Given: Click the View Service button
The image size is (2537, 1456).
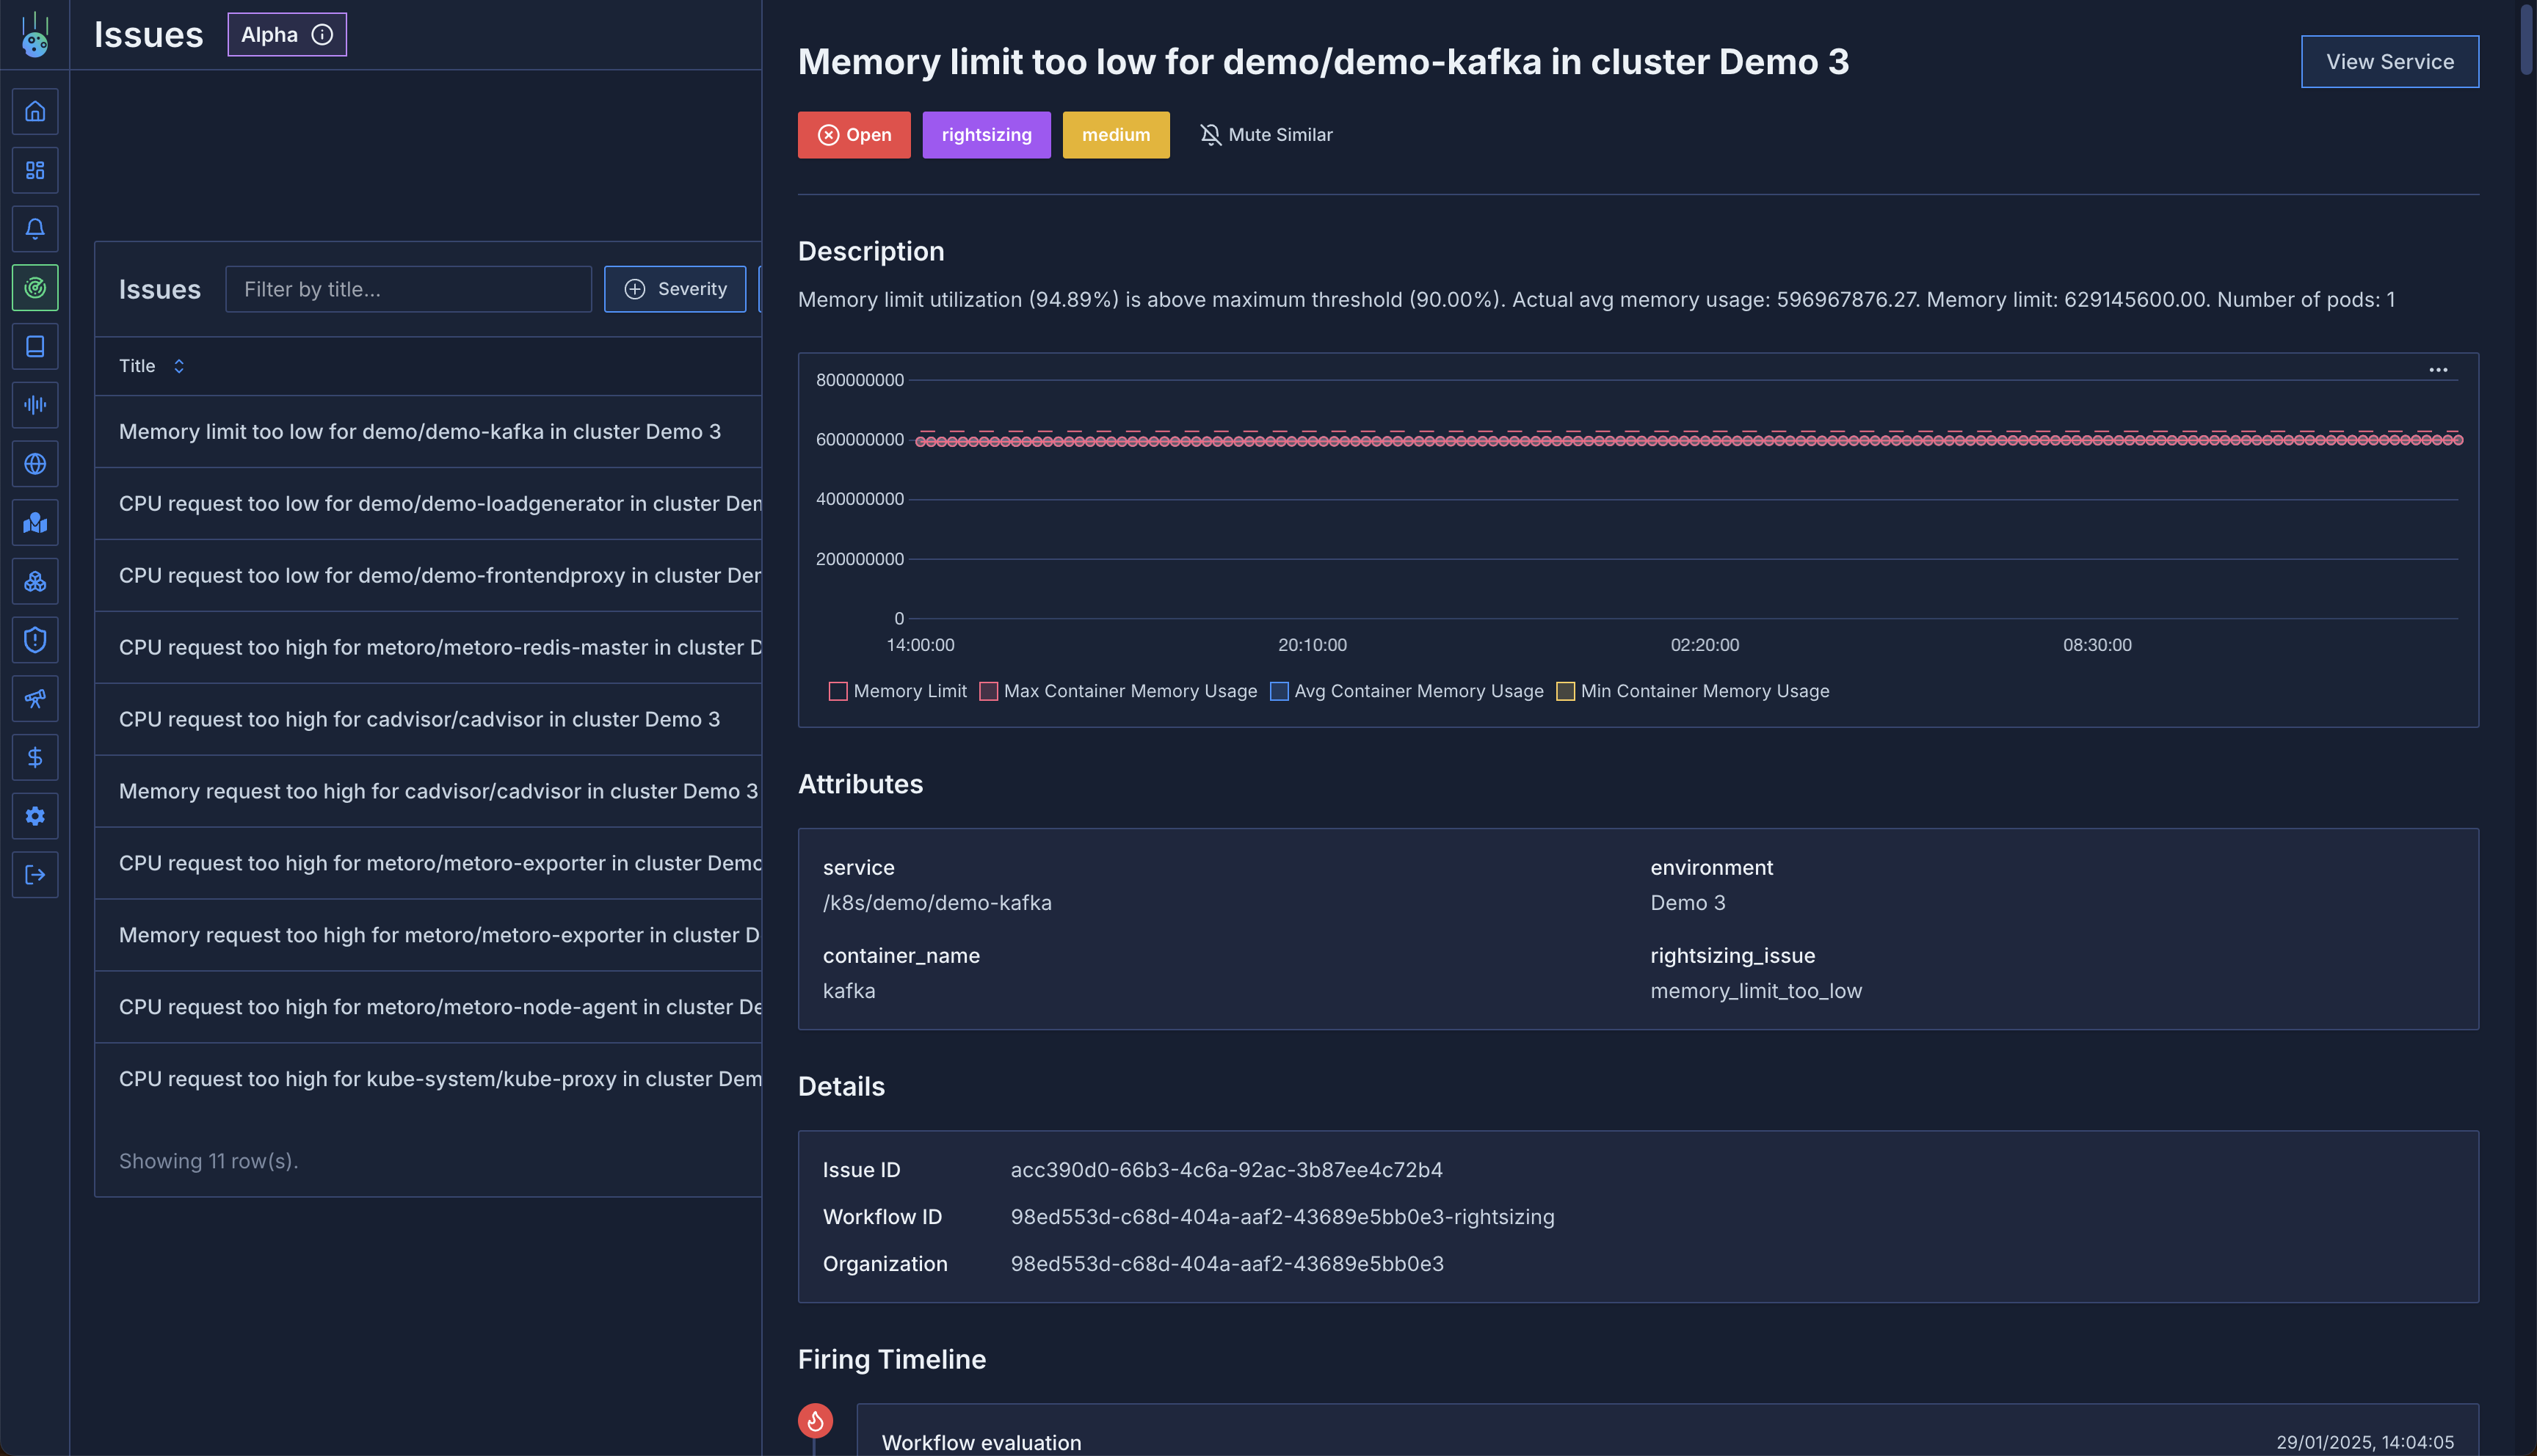Looking at the screenshot, I should (x=2389, y=62).
